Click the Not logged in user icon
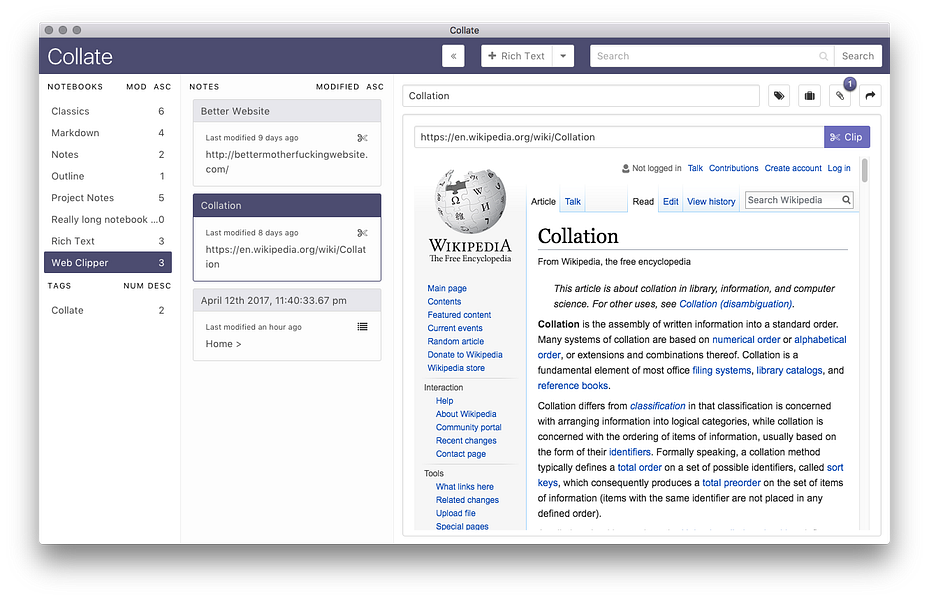929x600 pixels. coord(626,168)
